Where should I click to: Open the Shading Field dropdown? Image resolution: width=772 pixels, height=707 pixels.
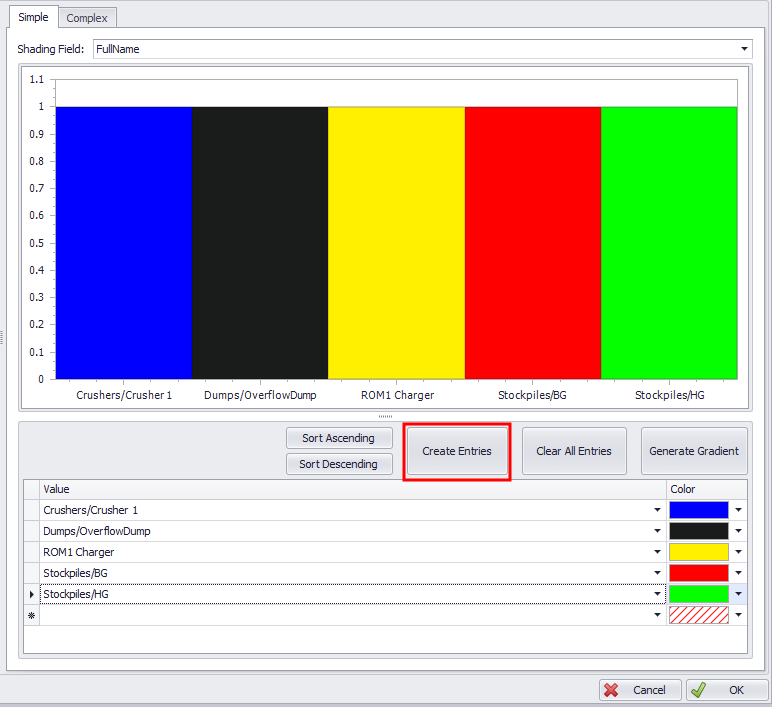(744, 49)
